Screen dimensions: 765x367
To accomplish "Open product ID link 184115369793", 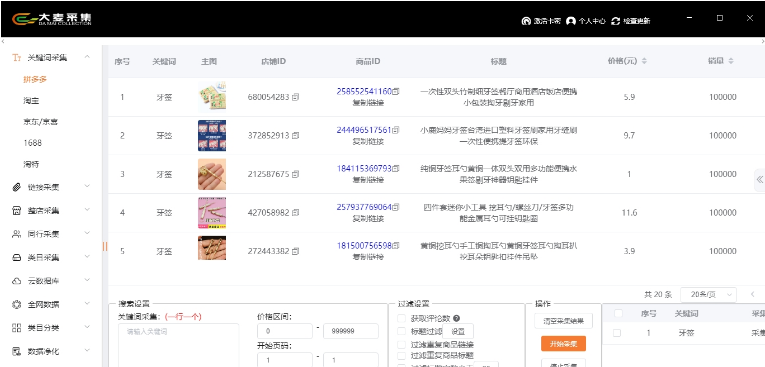I will [364, 168].
